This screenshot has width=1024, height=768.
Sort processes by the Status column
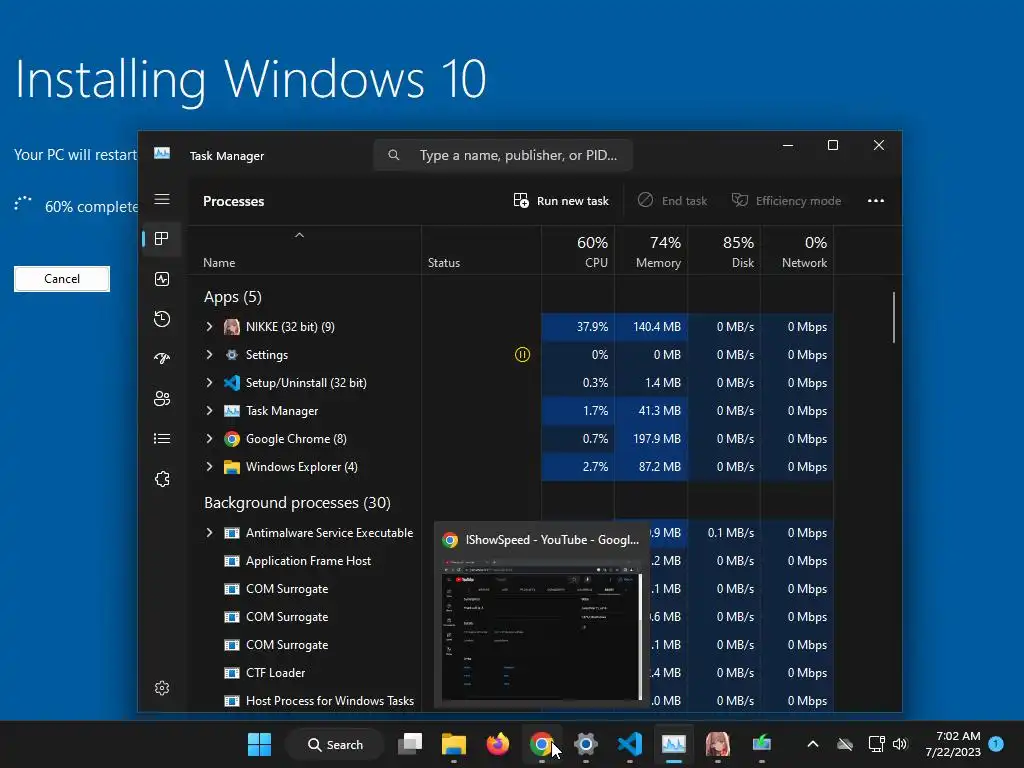point(481,251)
